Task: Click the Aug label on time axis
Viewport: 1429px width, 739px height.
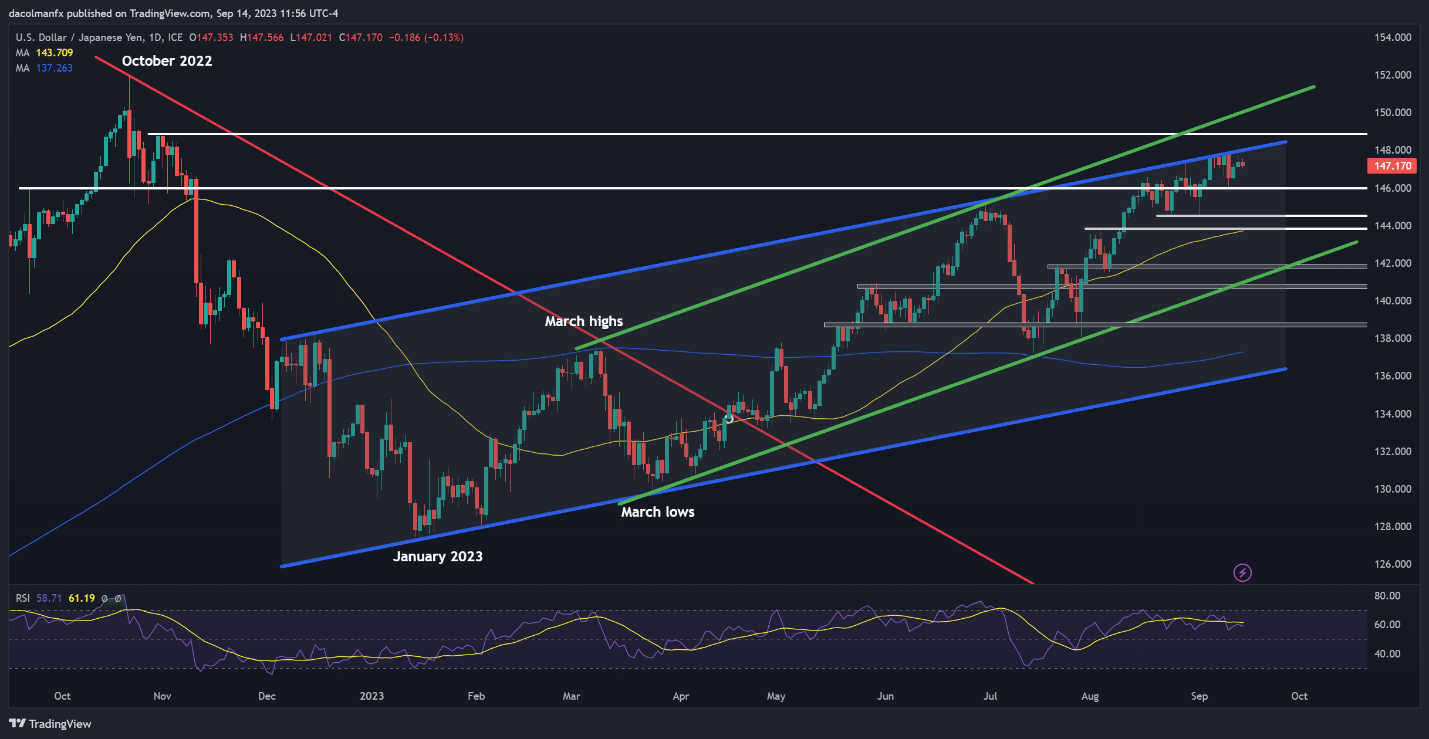Action: pos(1088,696)
